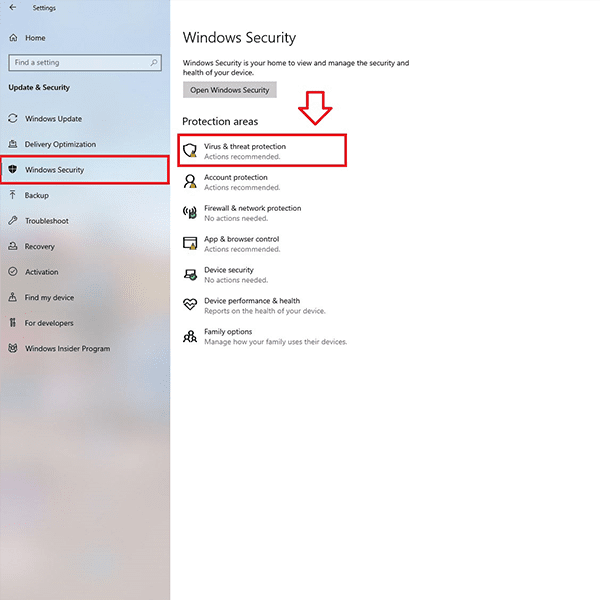Select Delivery Optimization in the sidebar
The image size is (600, 600).
tap(60, 144)
